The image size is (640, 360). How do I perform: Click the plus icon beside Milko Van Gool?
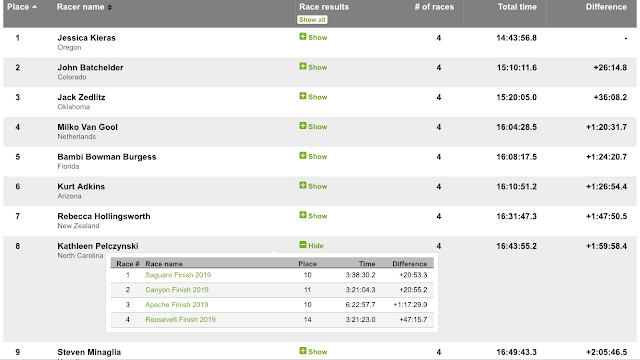[x=302, y=126]
